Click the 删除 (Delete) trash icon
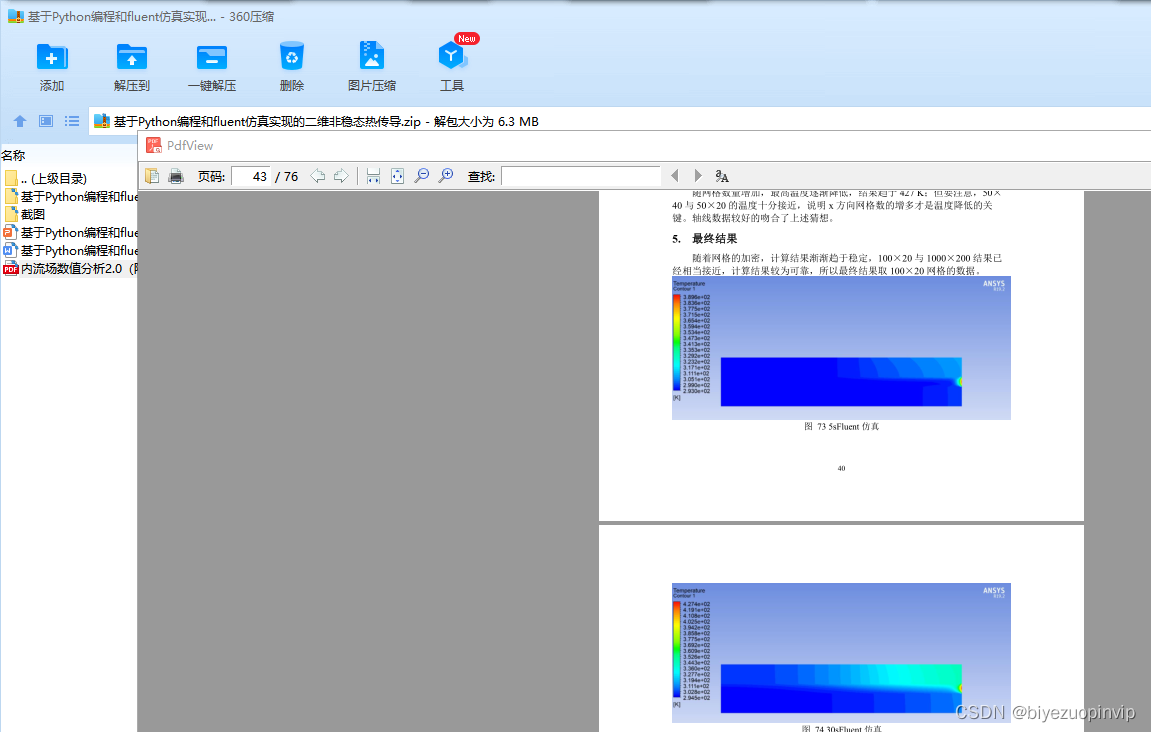The width and height of the screenshot is (1151, 732). [291, 66]
